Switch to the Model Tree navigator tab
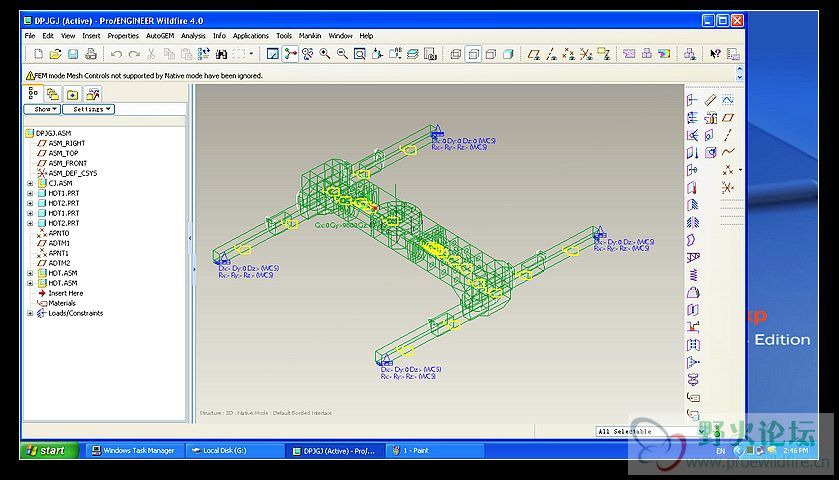839x480 pixels. click(x=33, y=94)
